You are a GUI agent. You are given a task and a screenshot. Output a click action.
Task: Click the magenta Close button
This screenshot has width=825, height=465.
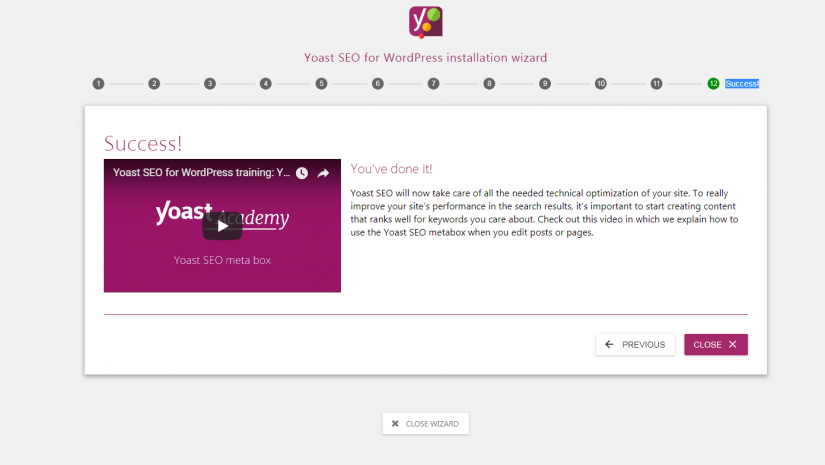click(716, 345)
